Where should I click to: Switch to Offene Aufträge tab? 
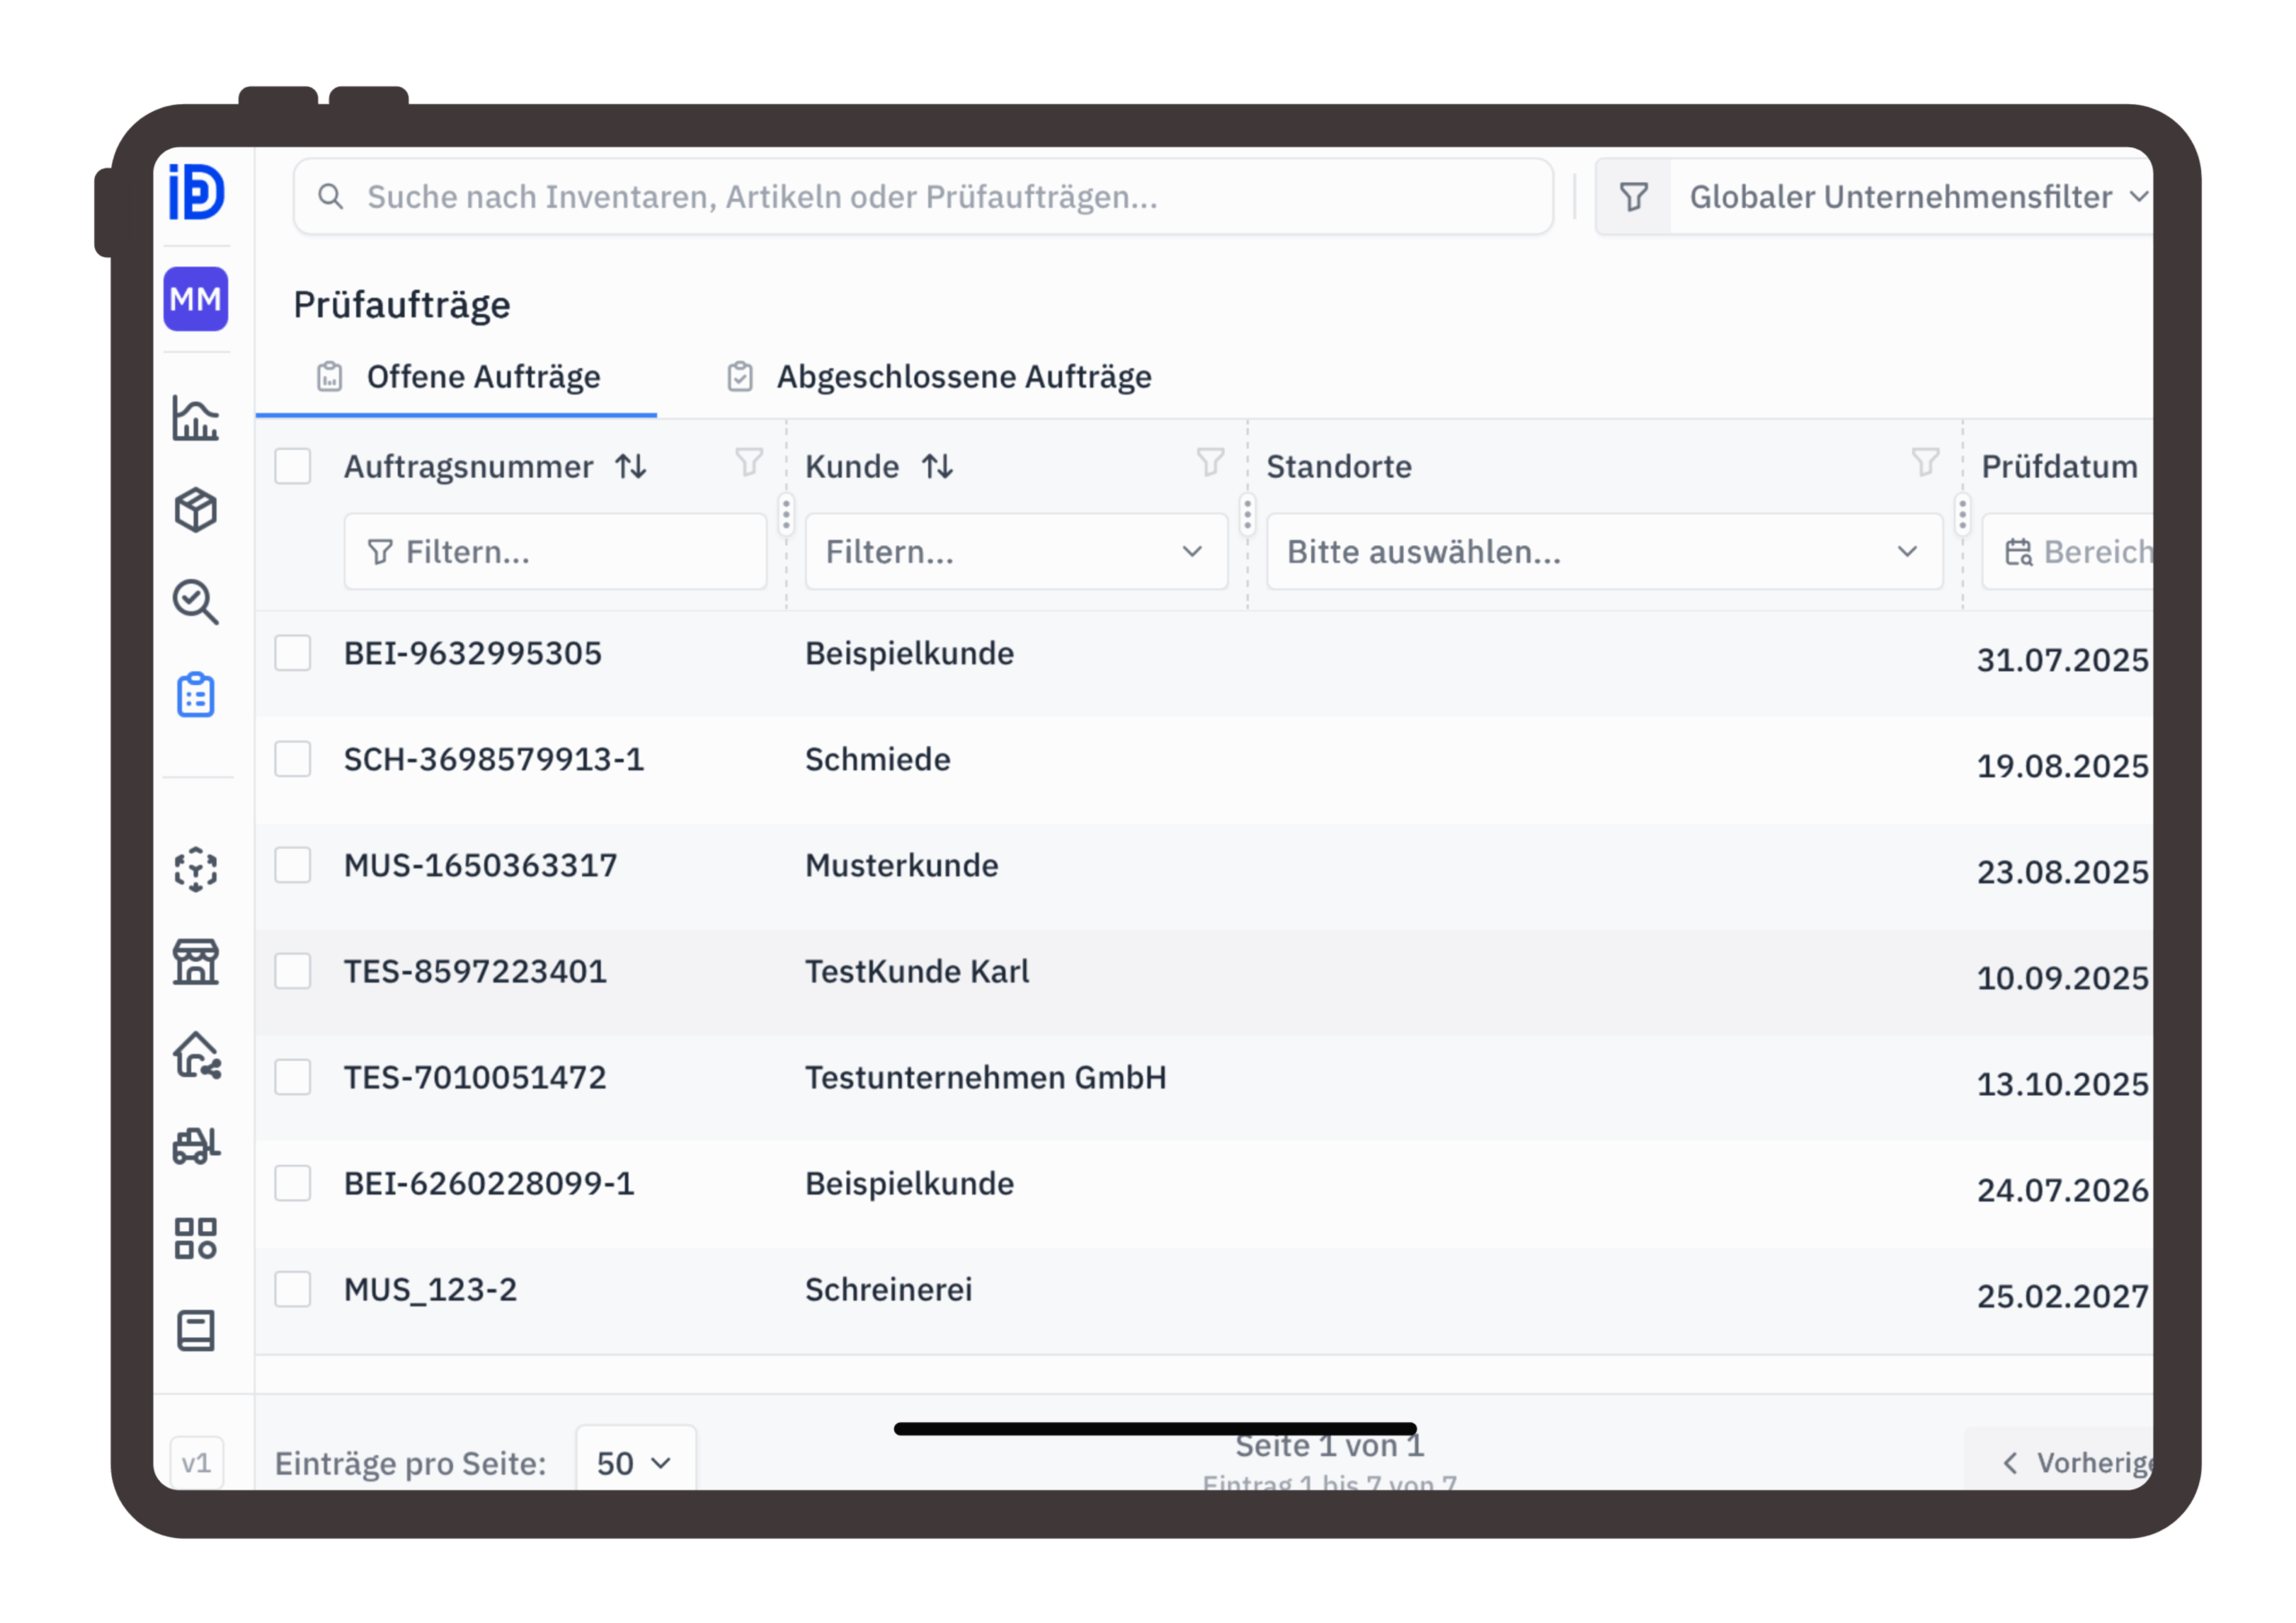pos(458,377)
